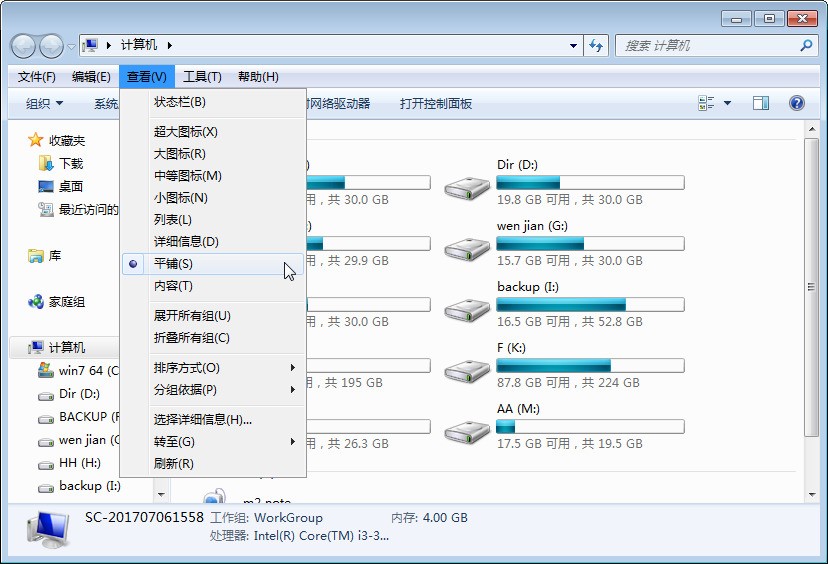Open the 组织 dropdown in toolbar

click(45, 104)
